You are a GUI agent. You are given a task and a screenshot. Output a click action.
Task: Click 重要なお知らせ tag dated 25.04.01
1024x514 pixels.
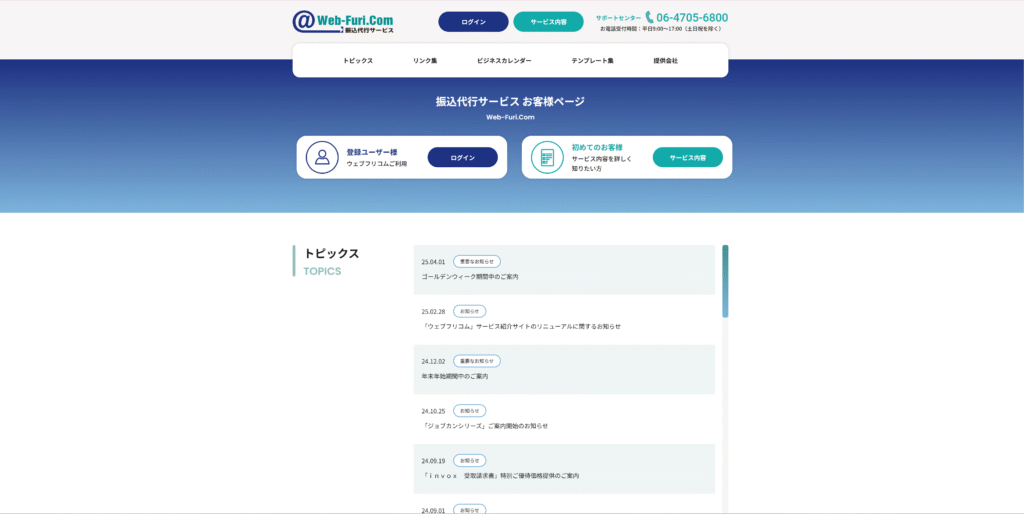(477, 261)
